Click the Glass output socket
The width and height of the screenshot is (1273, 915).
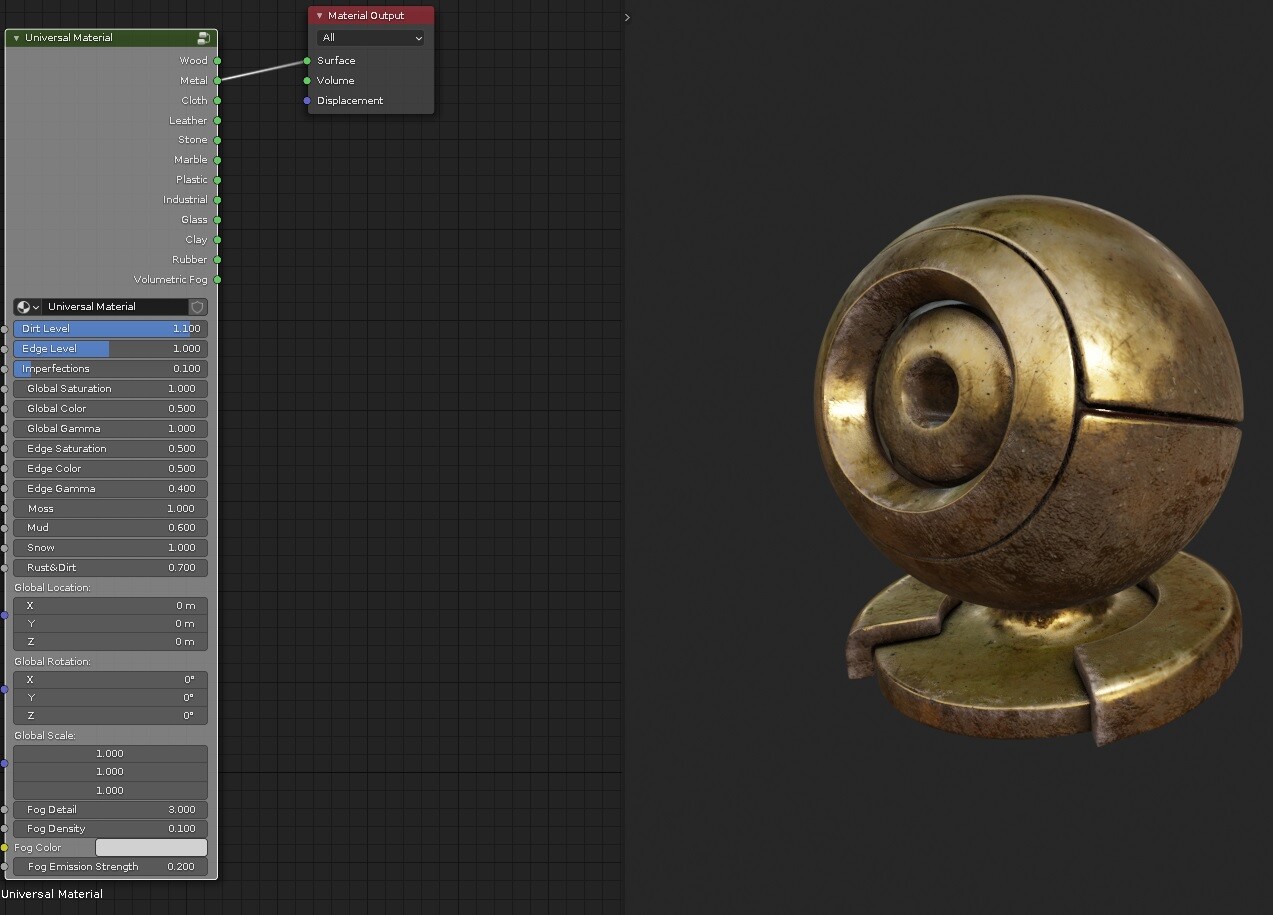coord(218,219)
